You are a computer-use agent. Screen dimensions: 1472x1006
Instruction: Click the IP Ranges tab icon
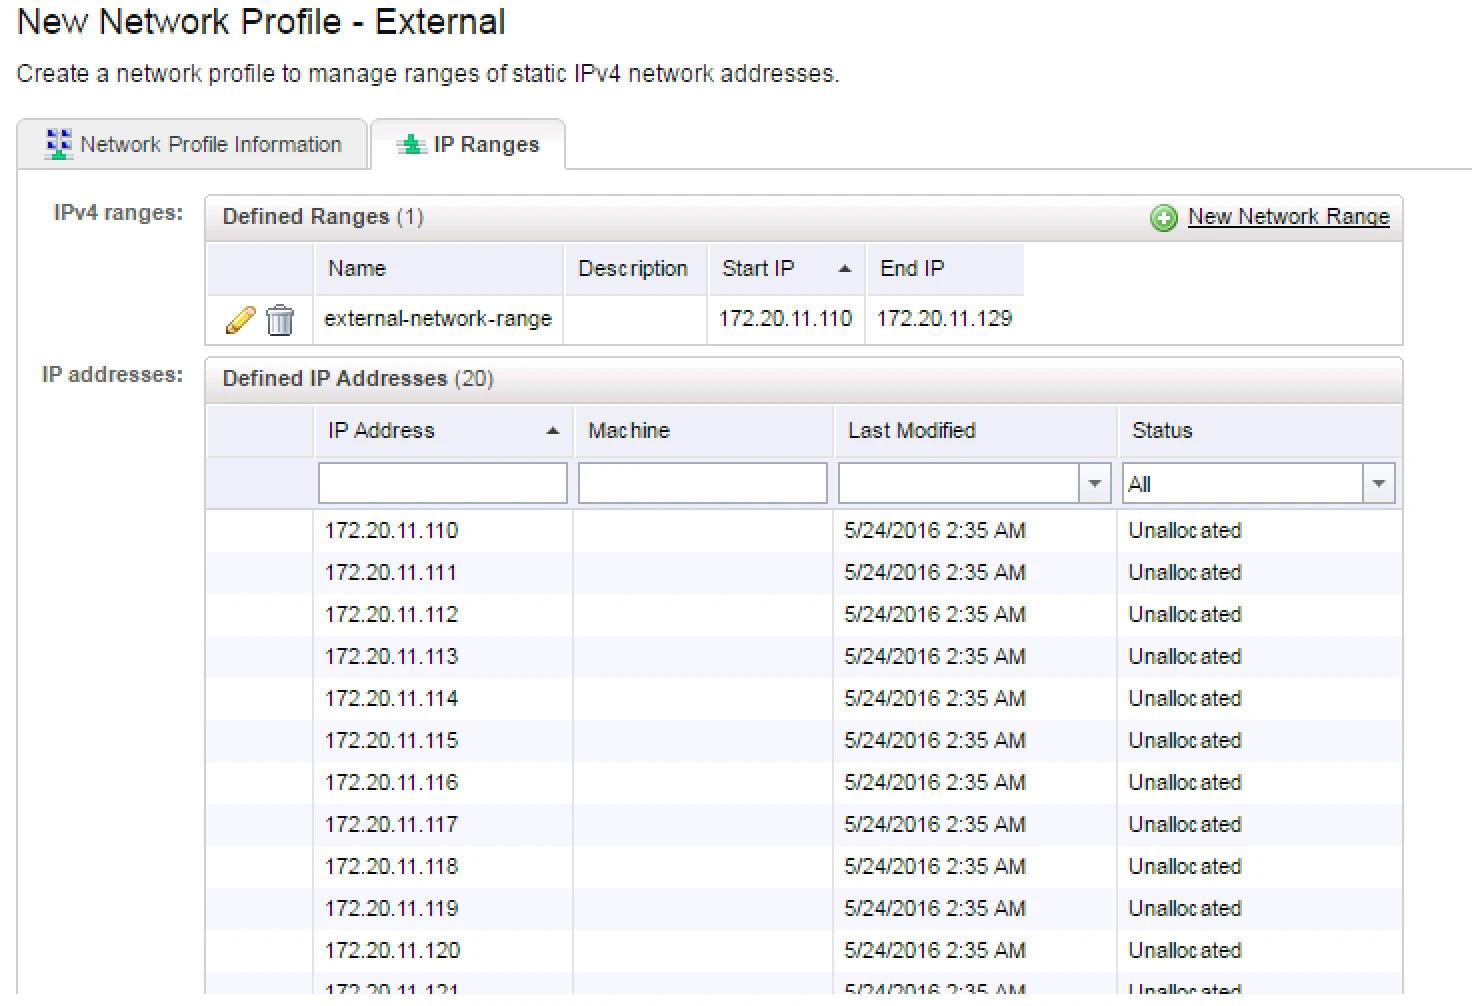click(412, 145)
